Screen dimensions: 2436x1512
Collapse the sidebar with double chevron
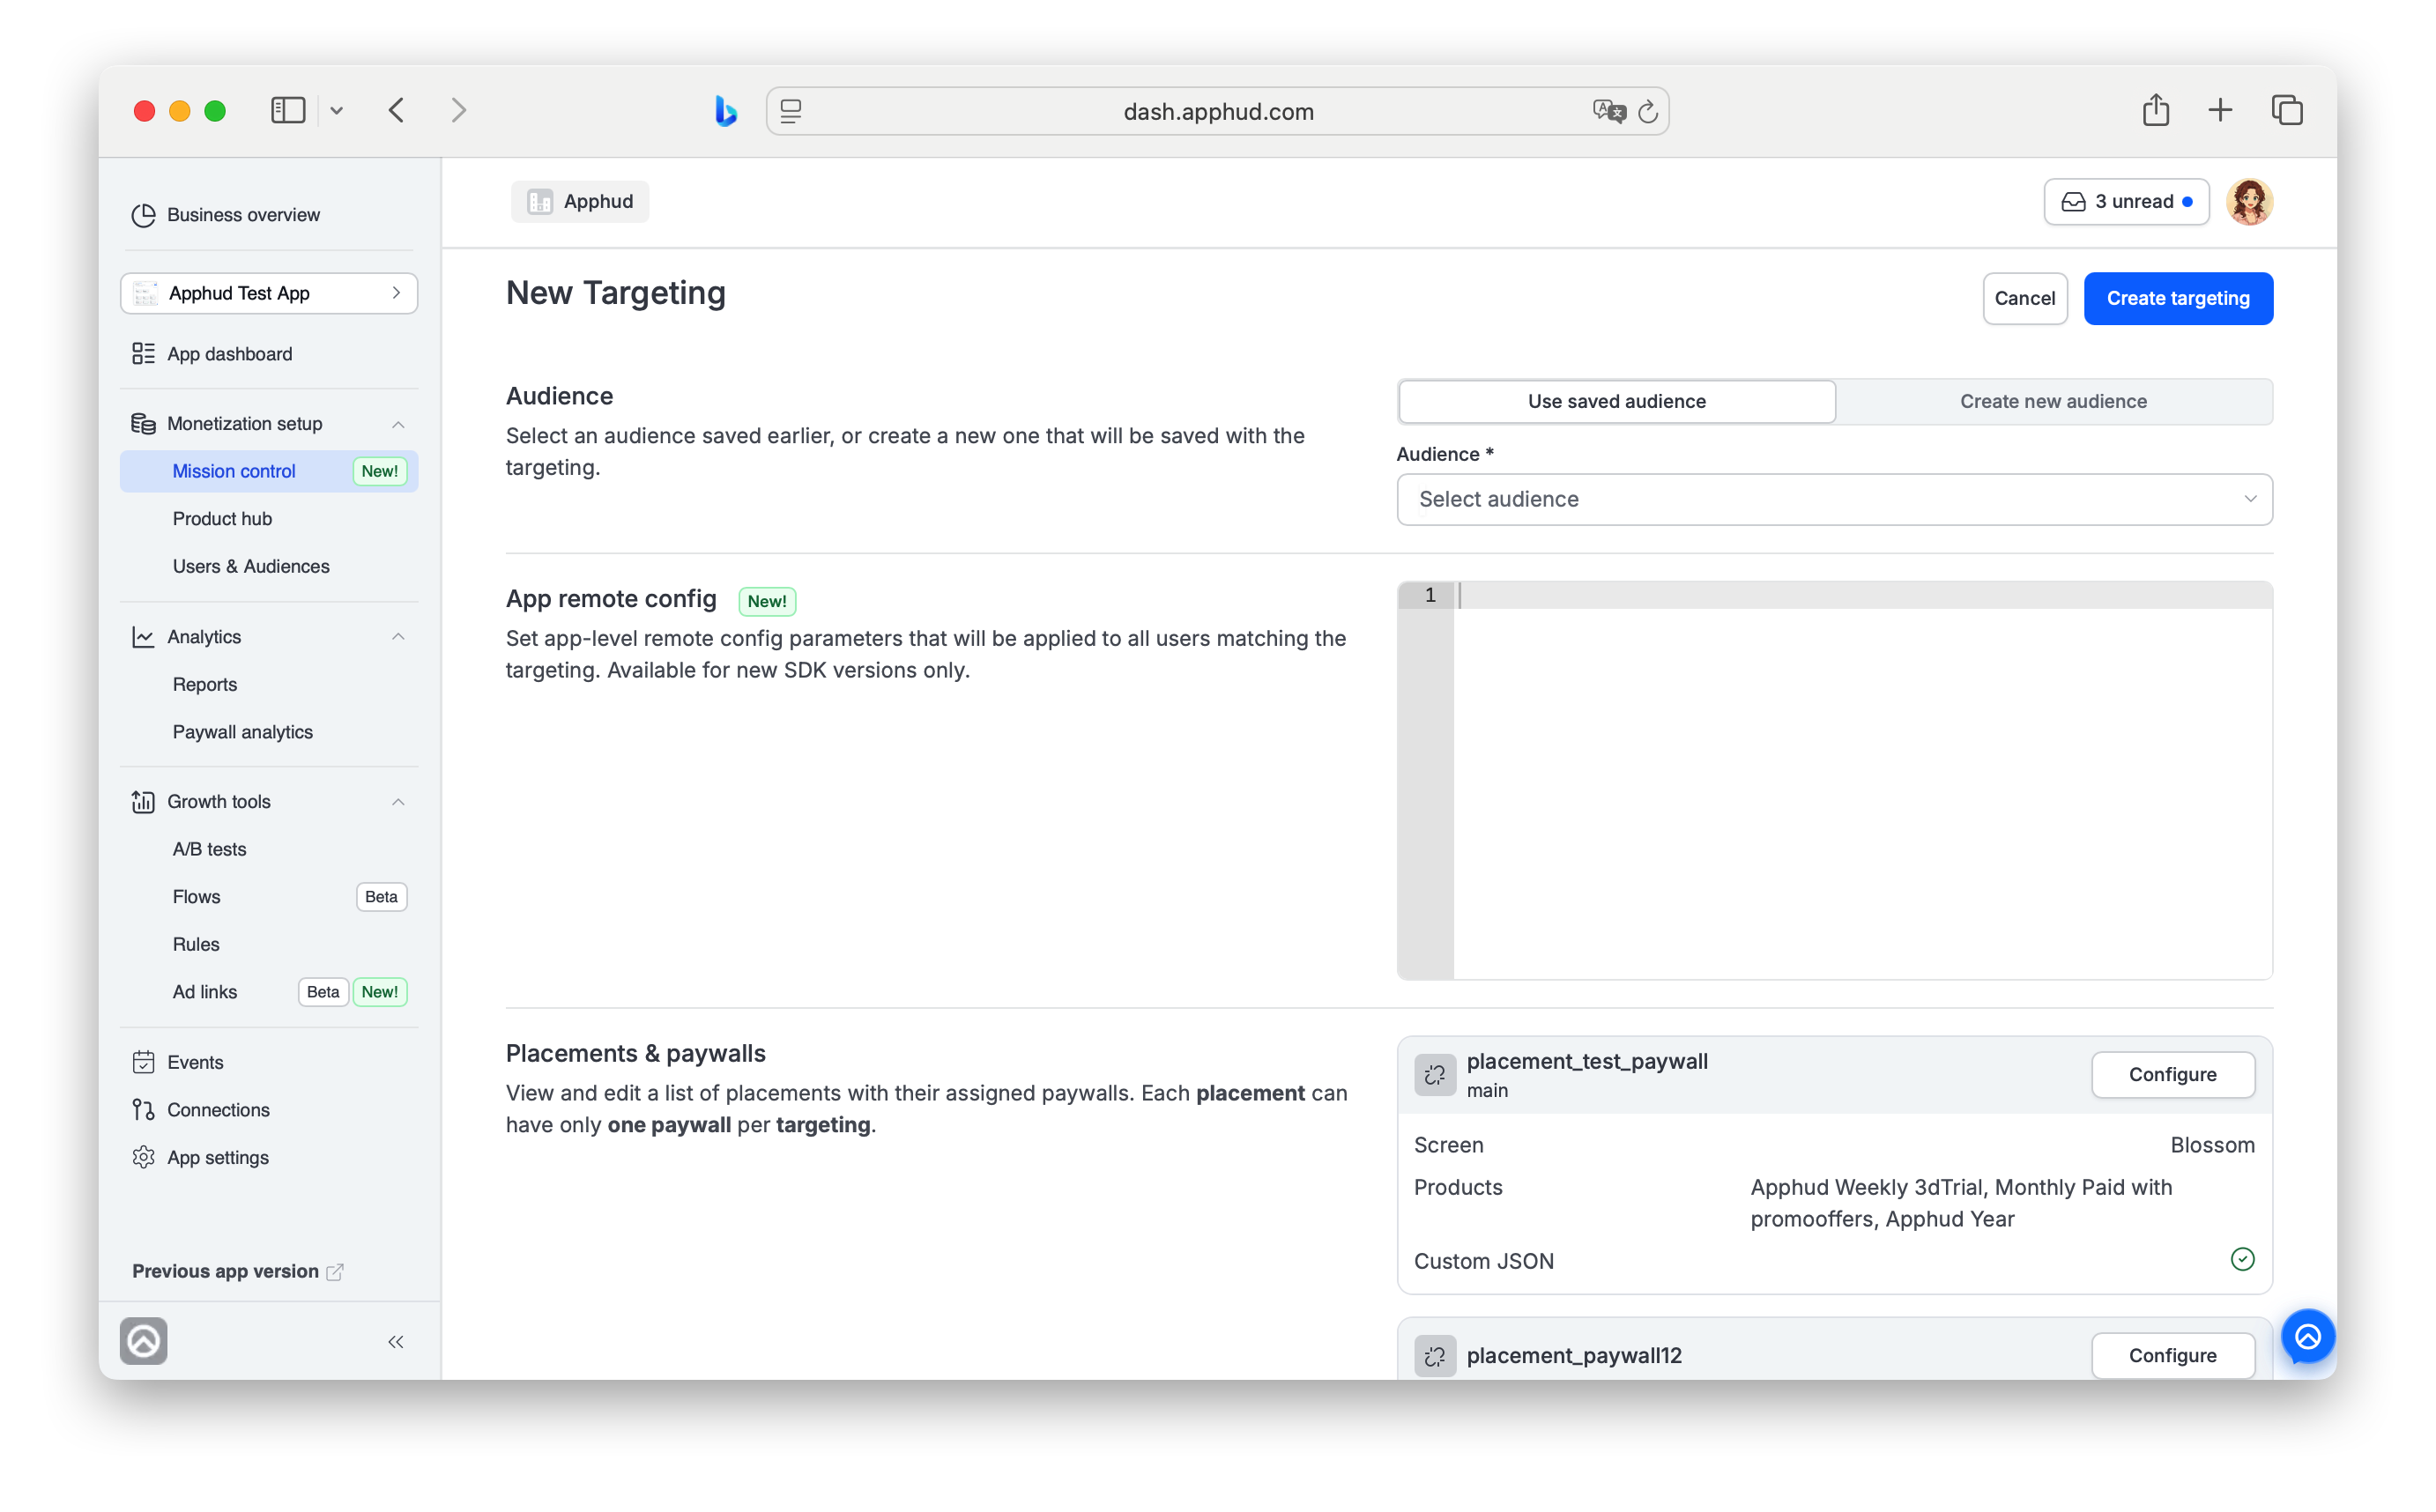coord(396,1343)
